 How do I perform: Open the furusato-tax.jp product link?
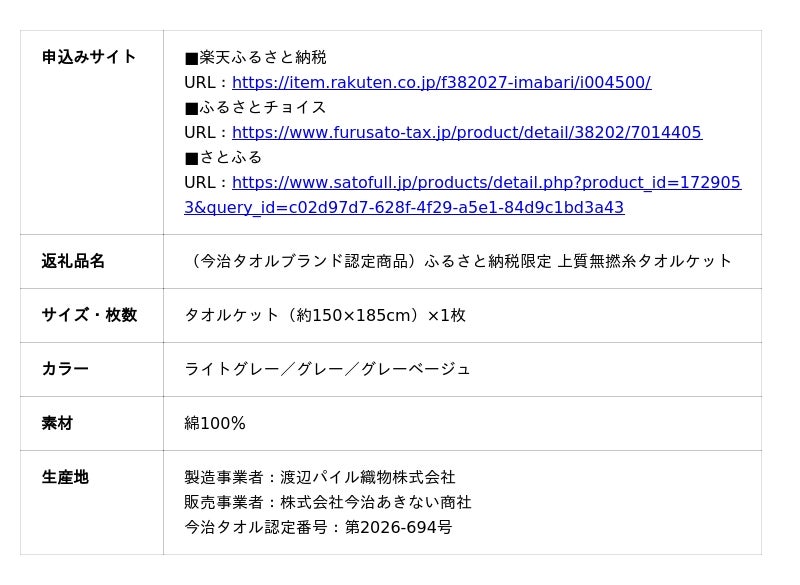(x=467, y=133)
